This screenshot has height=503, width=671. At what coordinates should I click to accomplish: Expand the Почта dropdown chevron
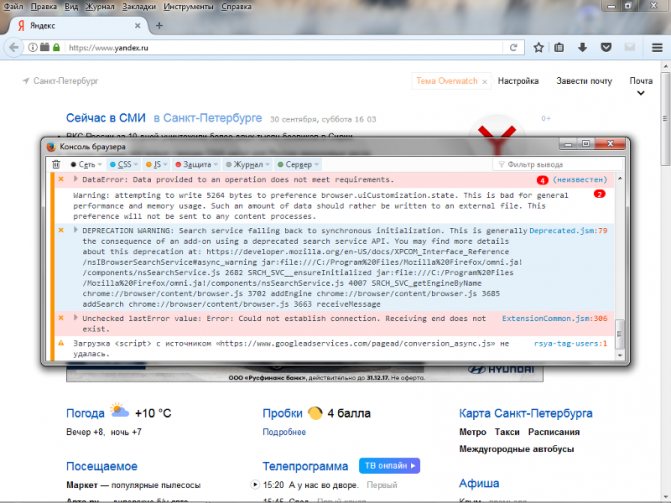tap(641, 93)
